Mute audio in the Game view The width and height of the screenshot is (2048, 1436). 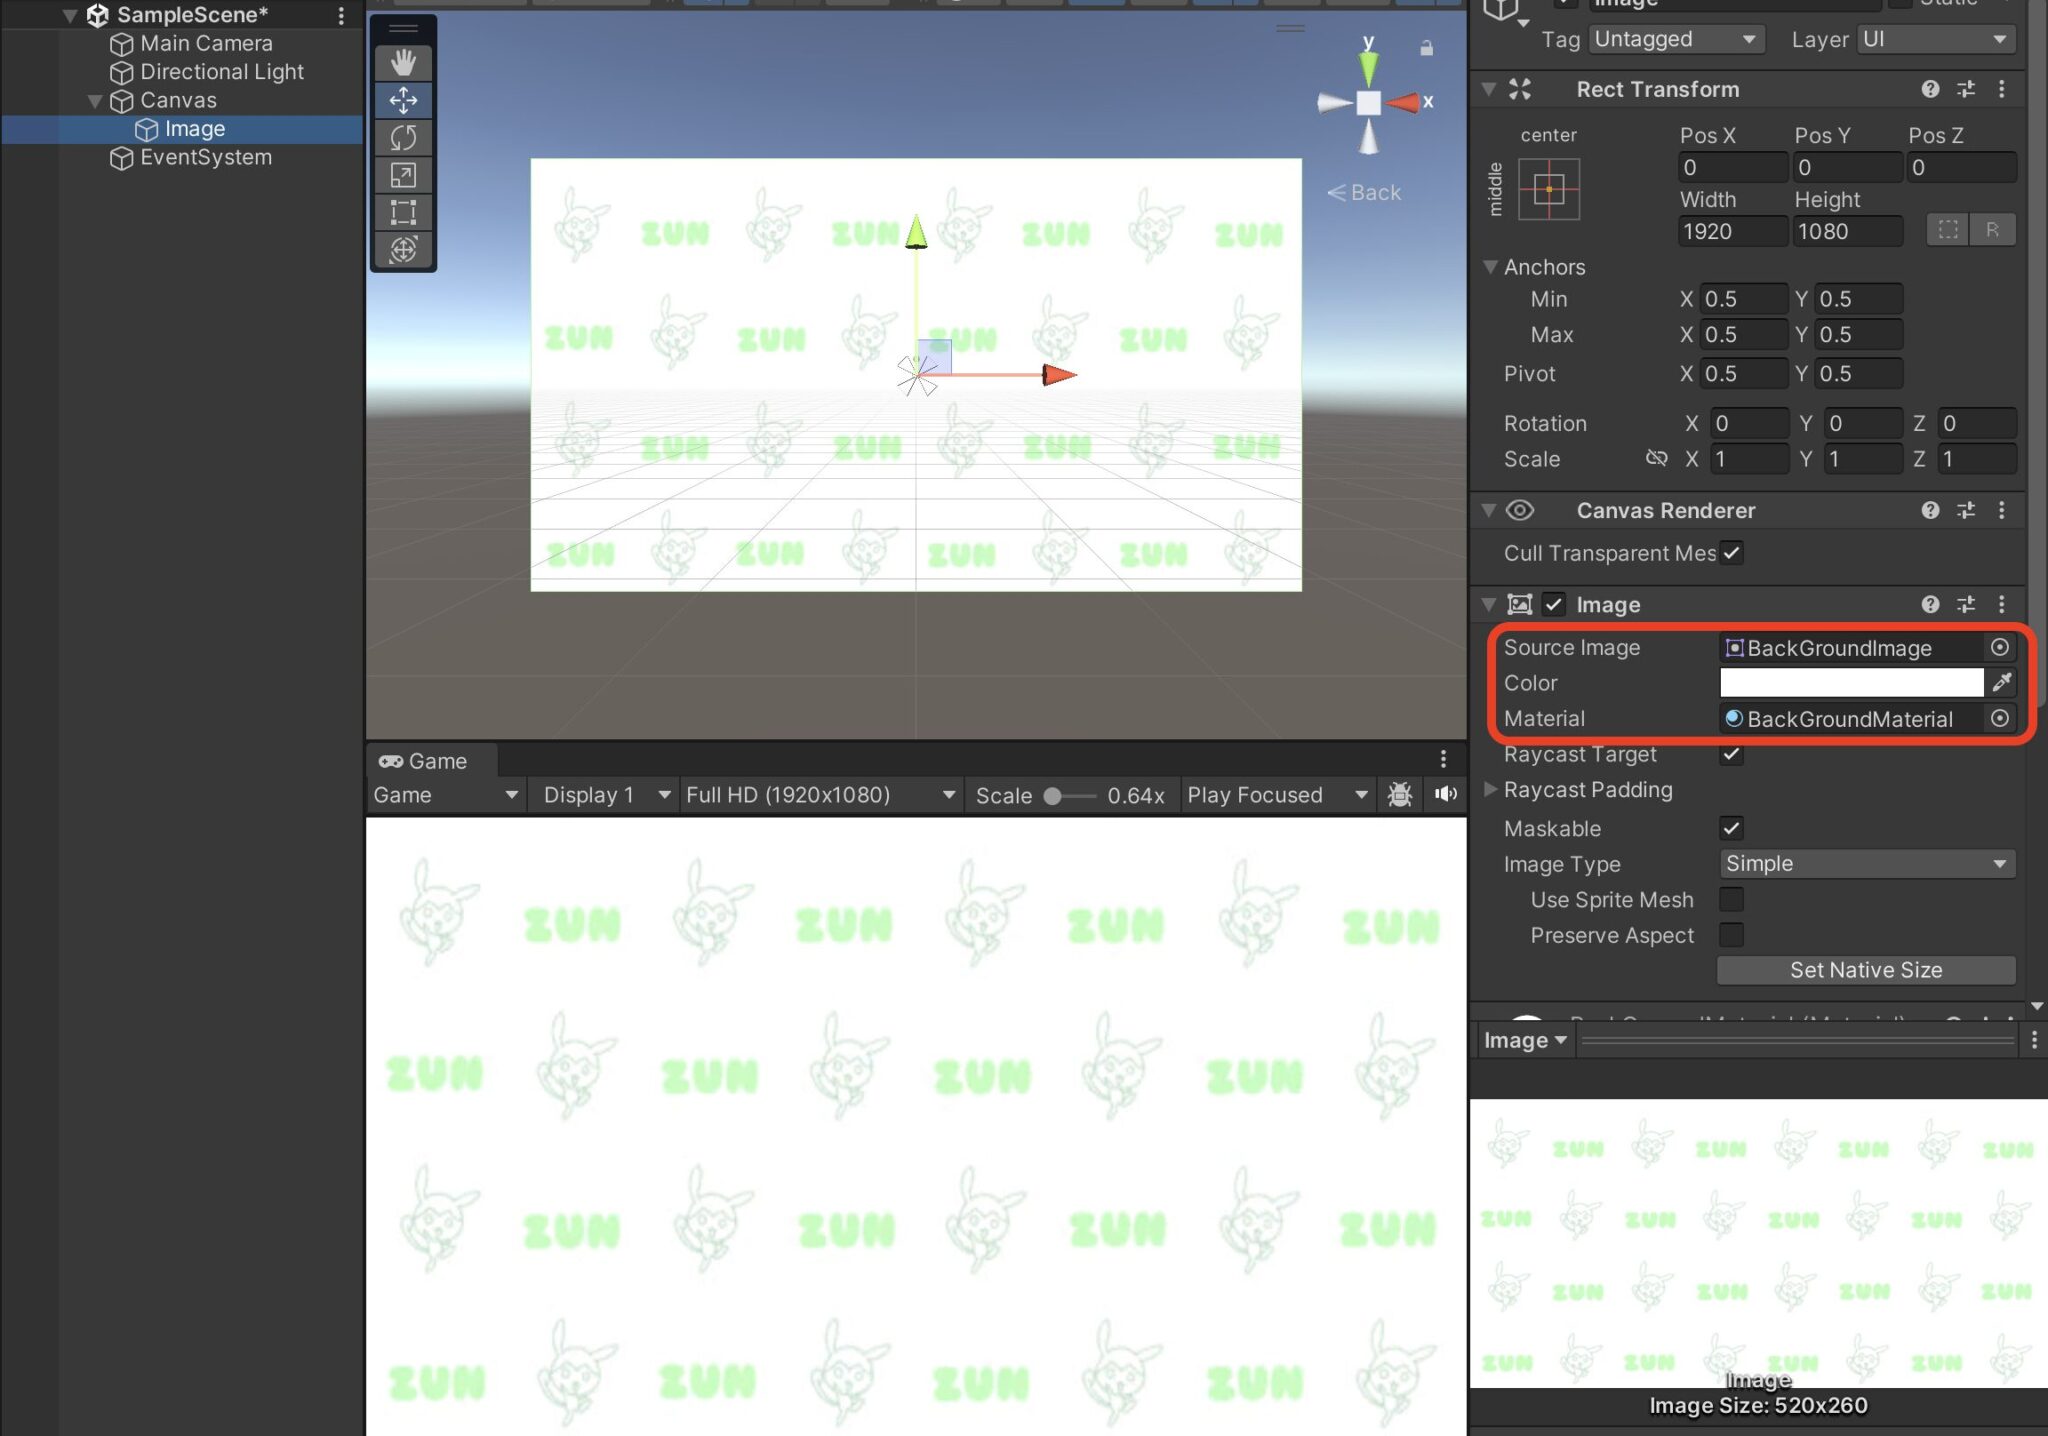1446,794
